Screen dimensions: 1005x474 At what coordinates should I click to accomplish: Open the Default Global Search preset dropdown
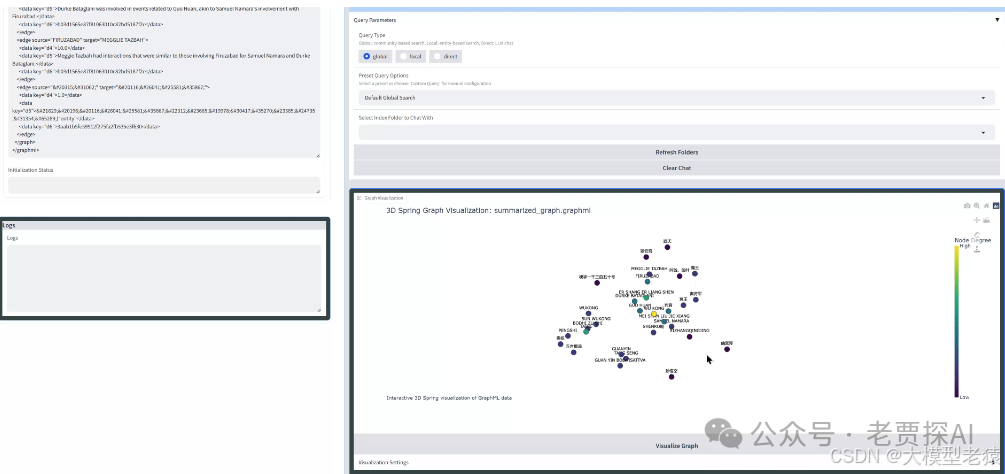(676, 98)
